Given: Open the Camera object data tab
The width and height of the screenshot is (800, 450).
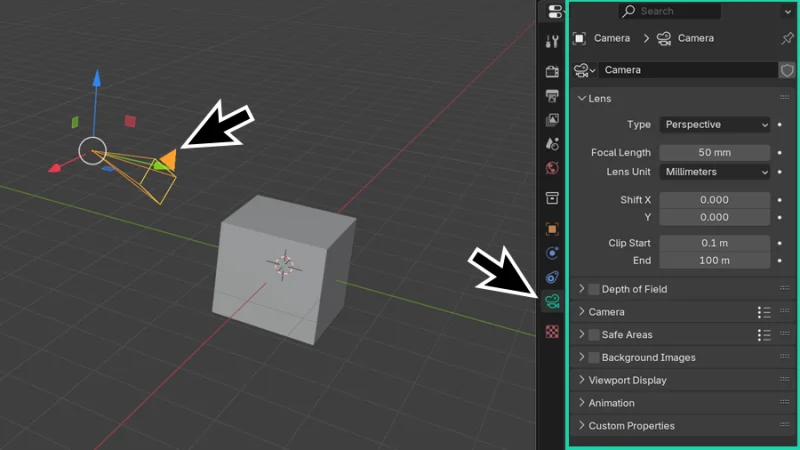Looking at the screenshot, I should click(x=552, y=302).
